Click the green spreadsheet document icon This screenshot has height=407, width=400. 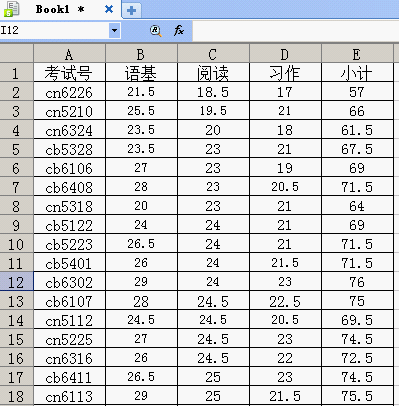tap(11, 9)
